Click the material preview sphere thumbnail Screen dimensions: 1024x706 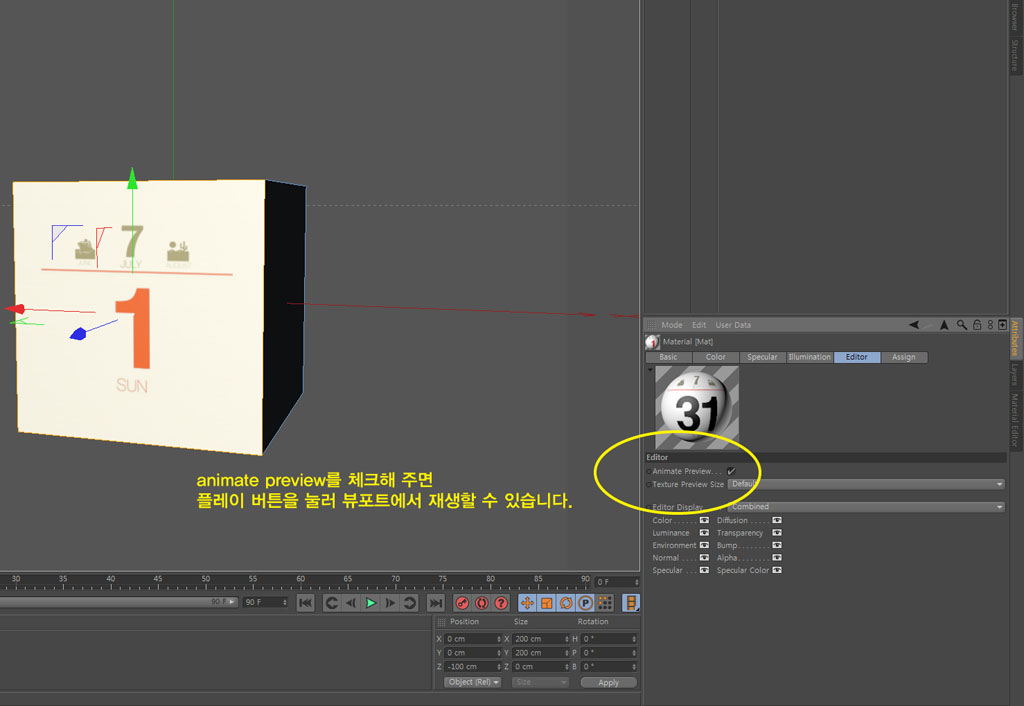point(697,407)
